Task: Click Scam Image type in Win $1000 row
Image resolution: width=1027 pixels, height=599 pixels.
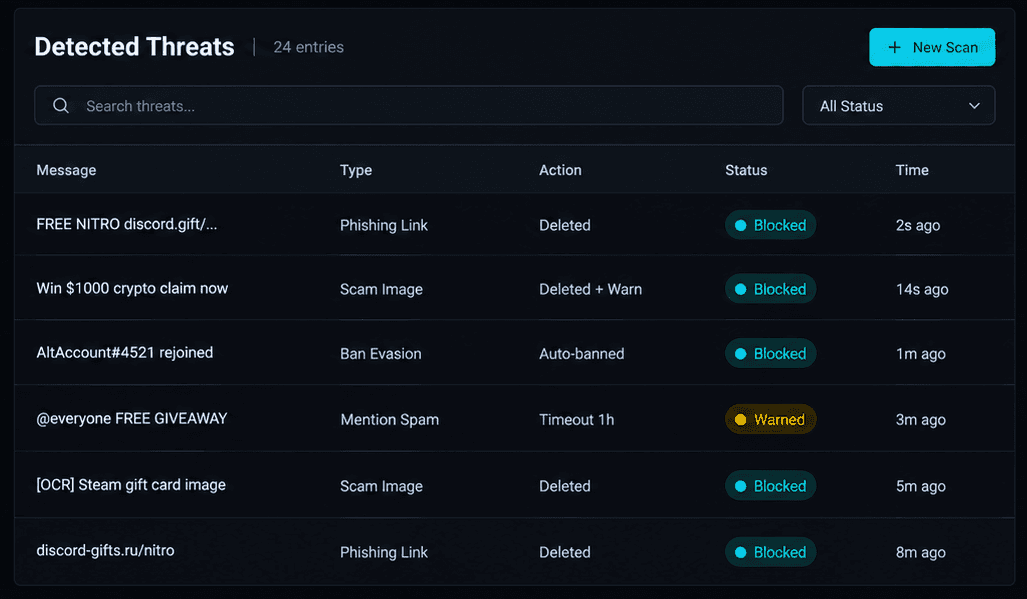Action: pyautogui.click(x=381, y=289)
